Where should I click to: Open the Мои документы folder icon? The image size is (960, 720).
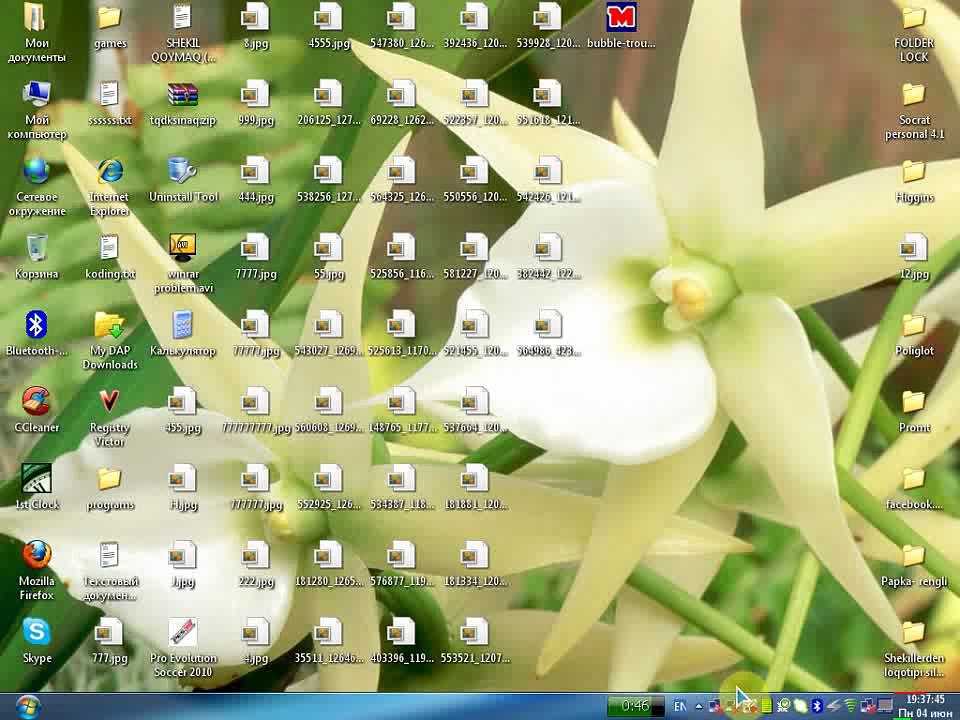point(37,18)
